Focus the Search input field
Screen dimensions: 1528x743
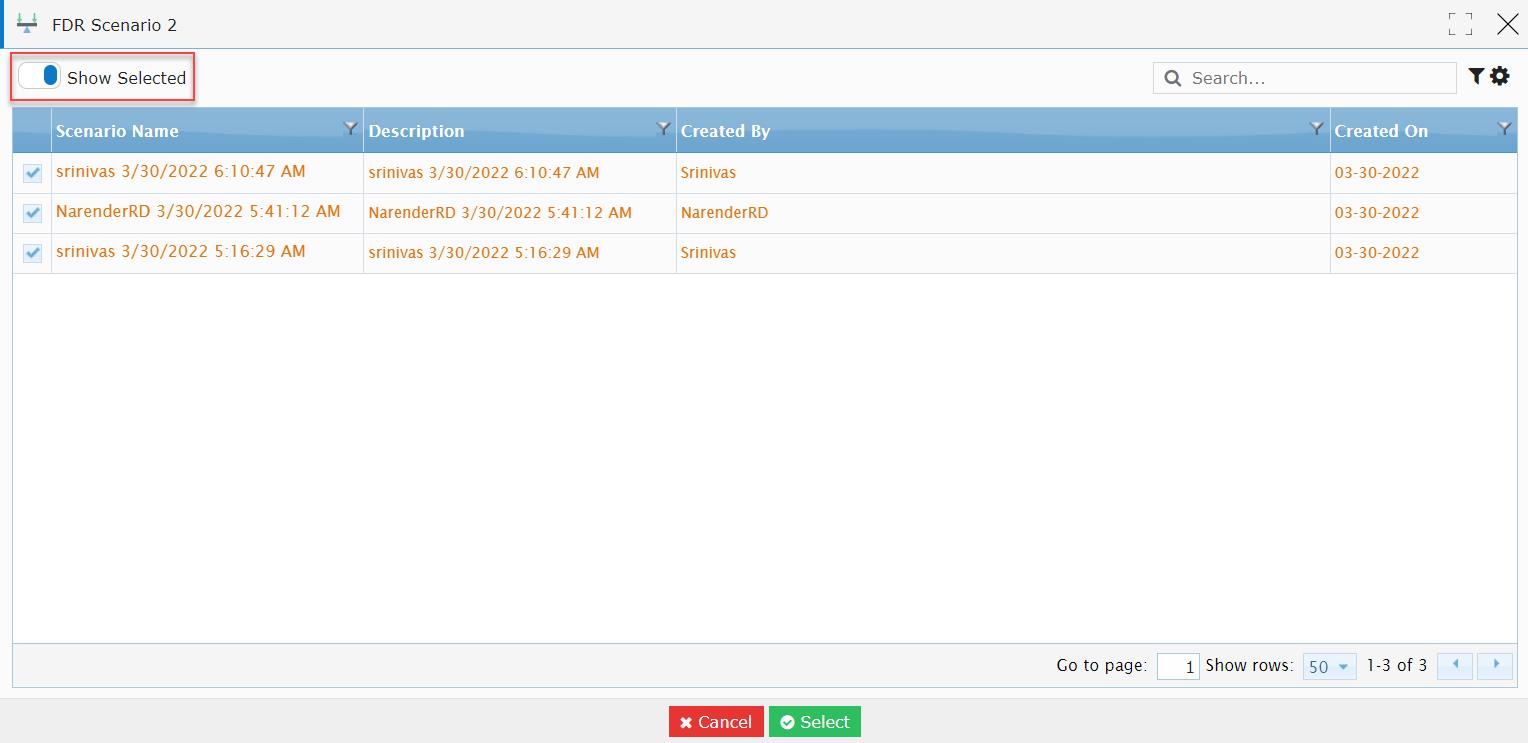coord(1305,78)
